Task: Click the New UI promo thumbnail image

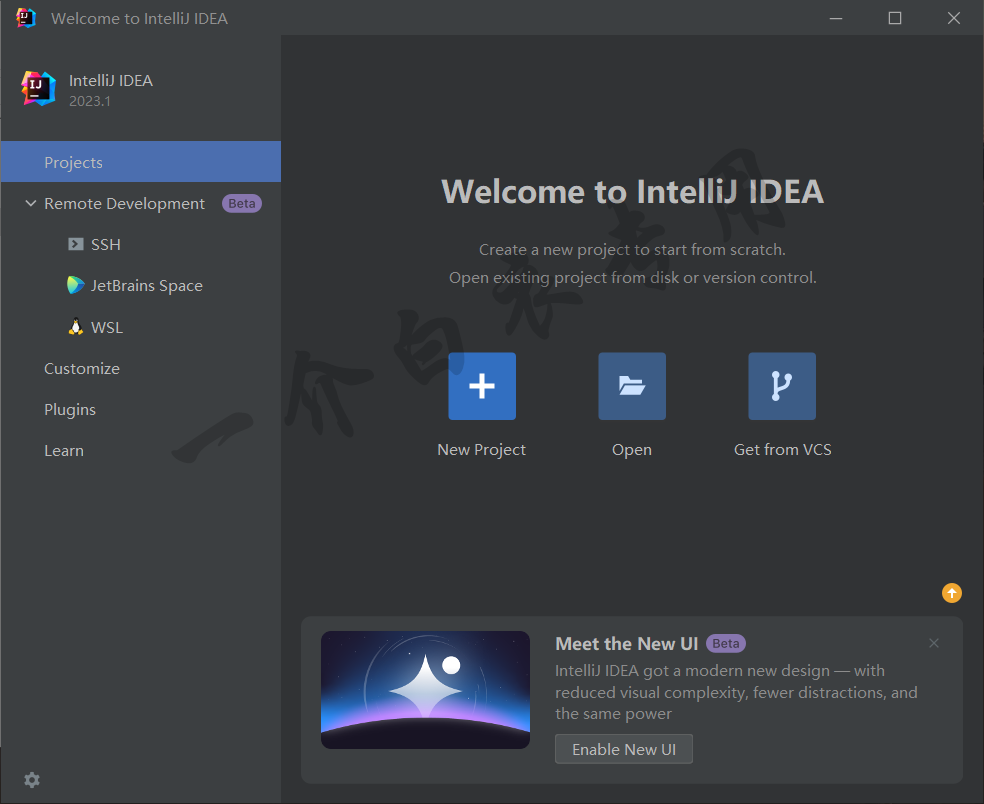Action: pos(425,690)
